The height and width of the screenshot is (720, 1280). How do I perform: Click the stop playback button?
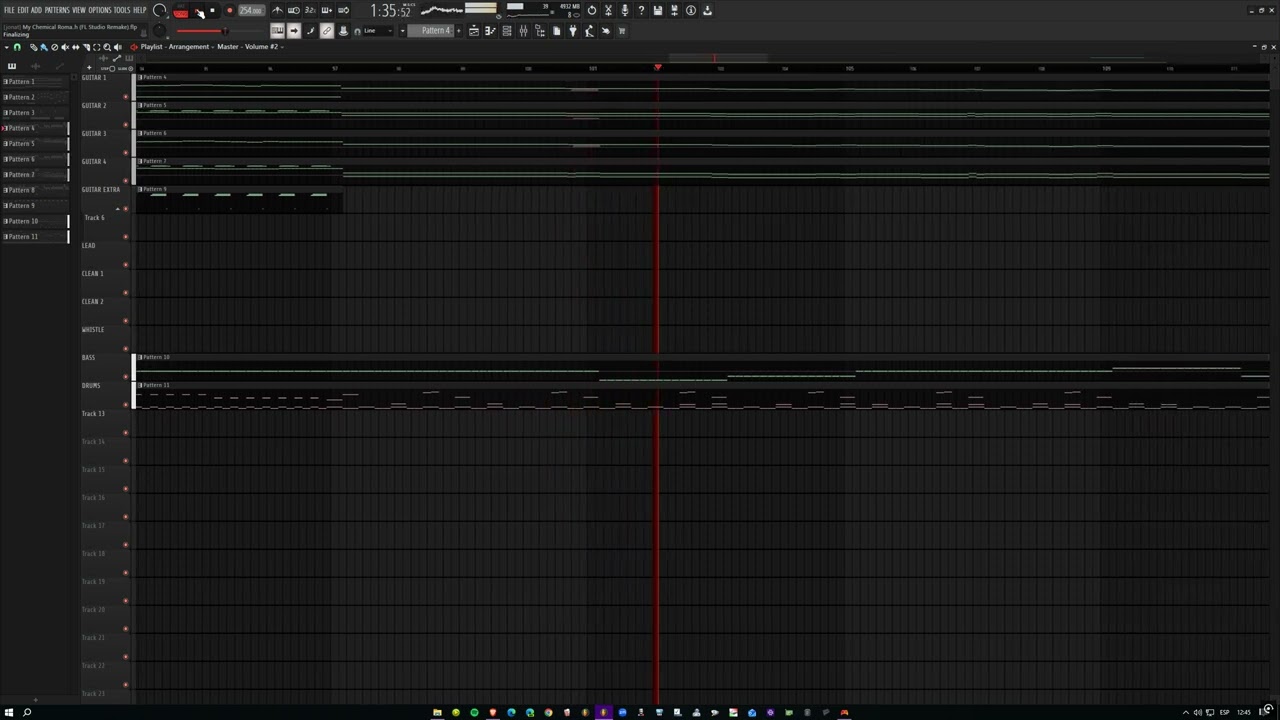click(x=212, y=11)
